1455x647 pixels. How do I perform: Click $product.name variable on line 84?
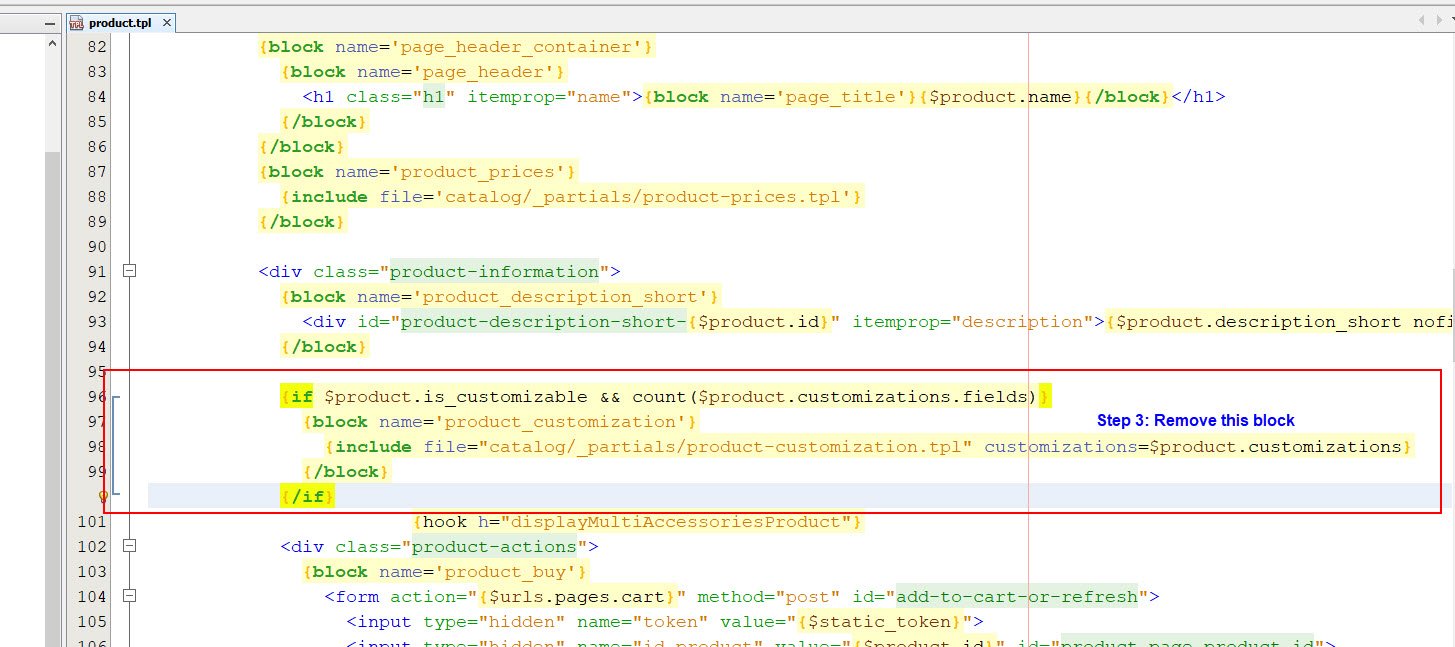(1000, 97)
